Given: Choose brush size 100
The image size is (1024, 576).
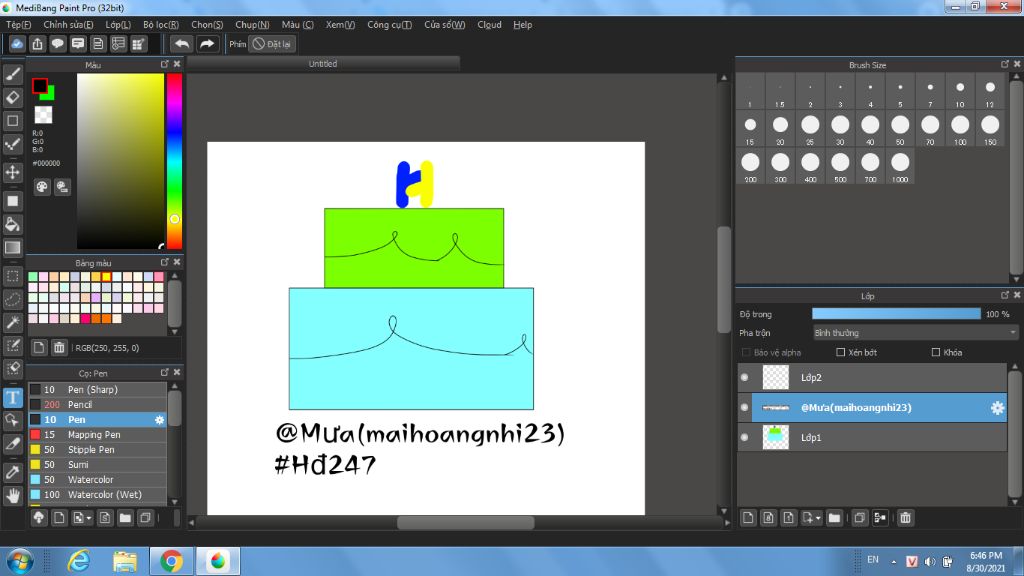Looking at the screenshot, I should pyautogui.click(x=960, y=129).
